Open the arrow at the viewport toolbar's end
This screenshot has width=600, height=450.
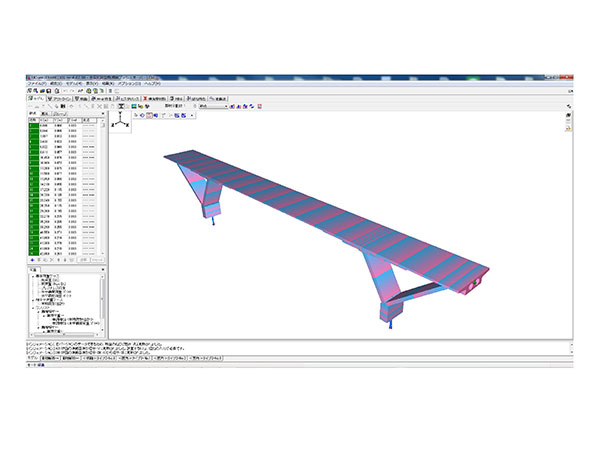tap(191, 116)
